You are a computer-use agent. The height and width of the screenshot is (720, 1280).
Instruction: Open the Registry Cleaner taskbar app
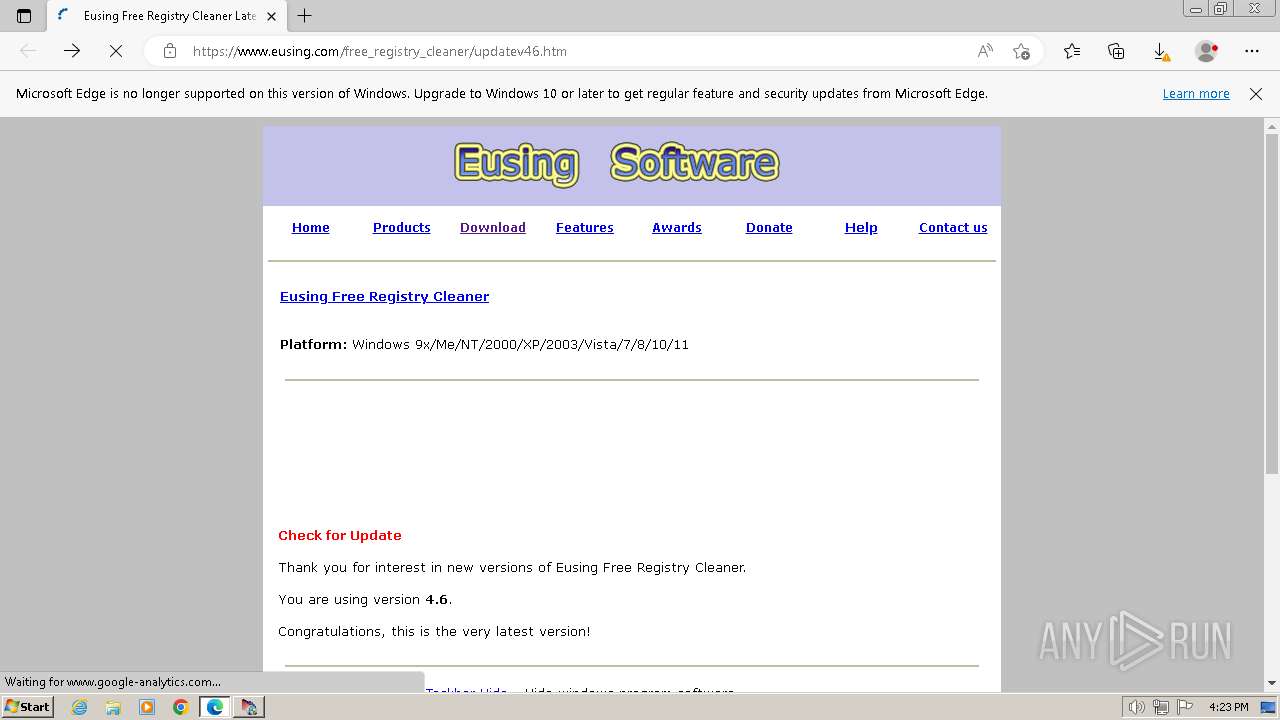pos(249,707)
